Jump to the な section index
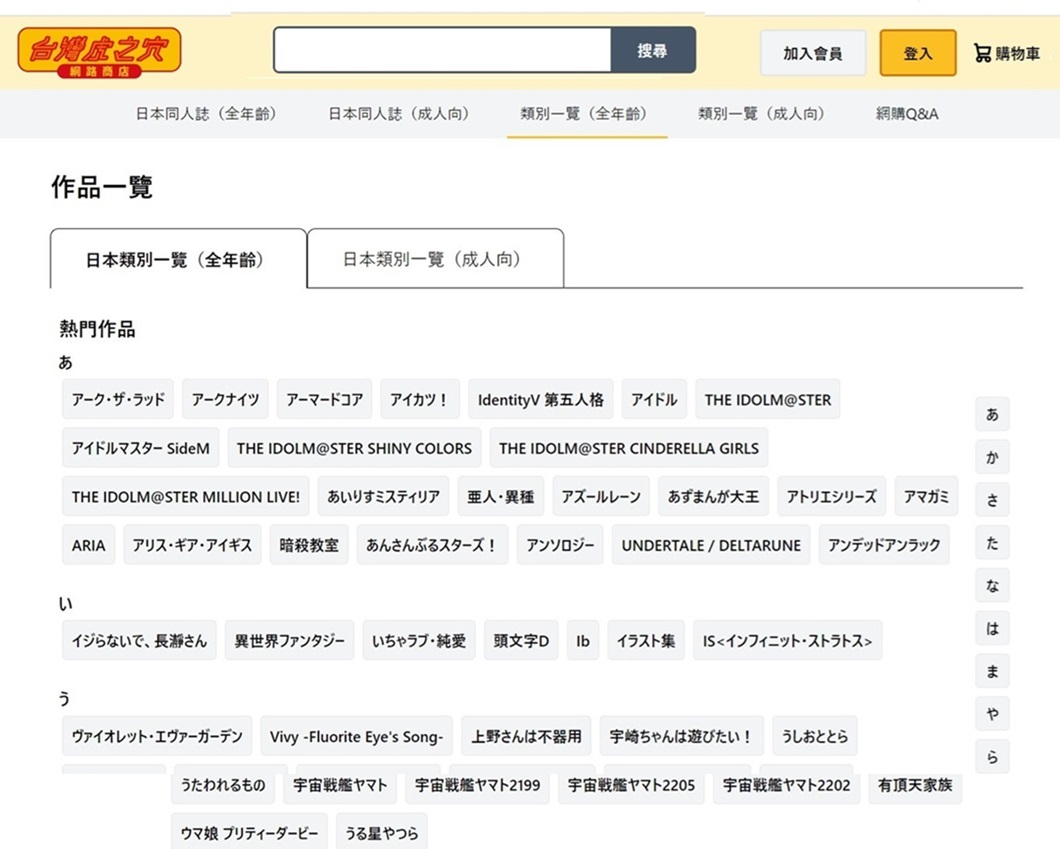This screenshot has height=849, width=1060. 991,585
